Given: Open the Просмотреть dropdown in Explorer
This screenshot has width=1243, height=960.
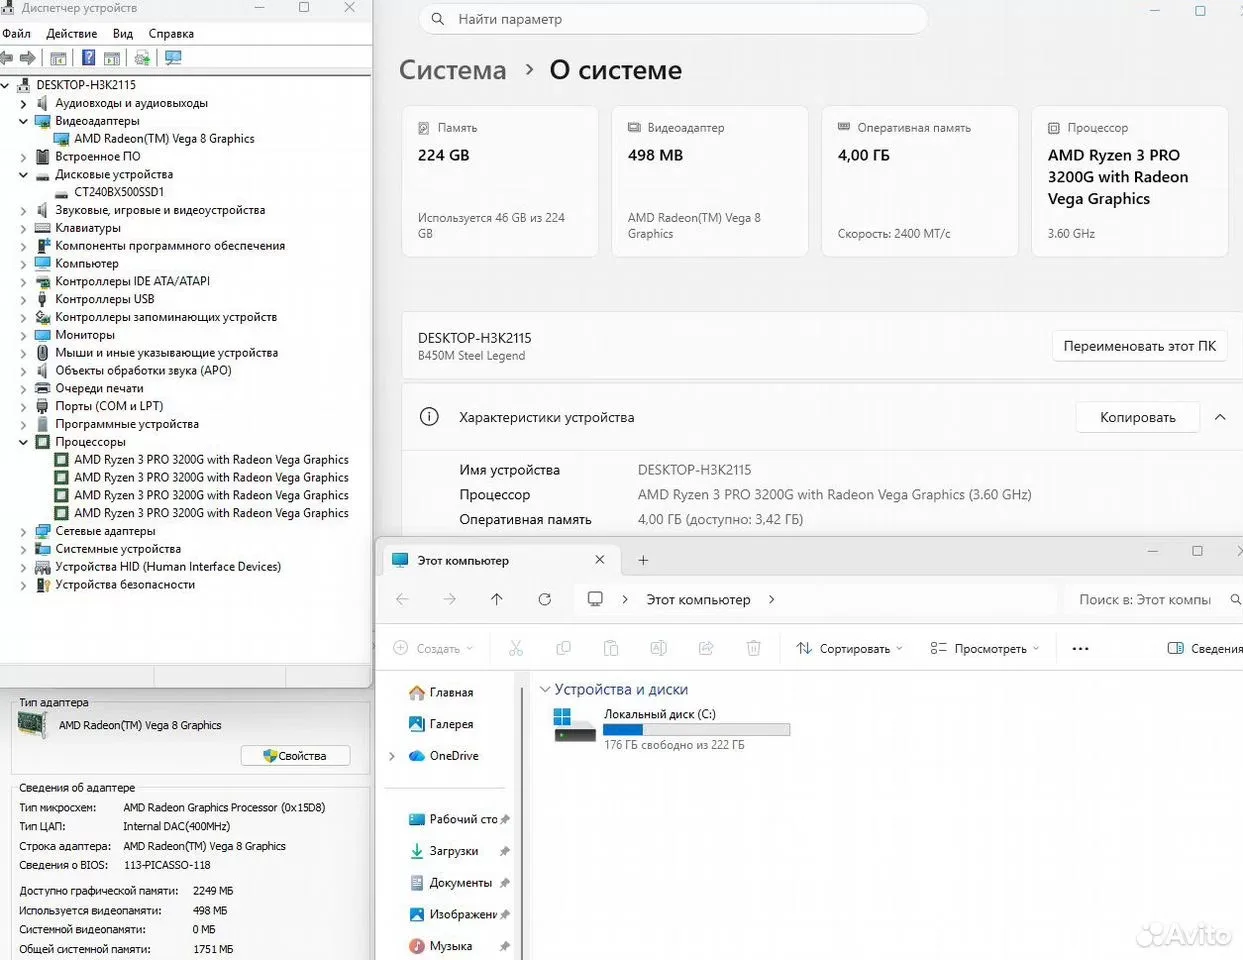Looking at the screenshot, I should tap(984, 648).
